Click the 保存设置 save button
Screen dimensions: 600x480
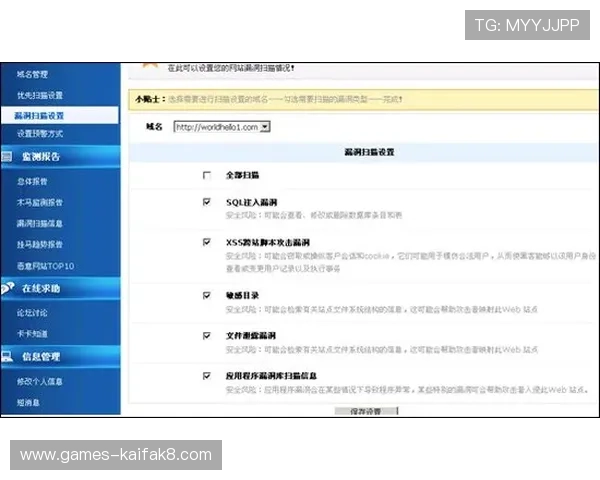[366, 411]
